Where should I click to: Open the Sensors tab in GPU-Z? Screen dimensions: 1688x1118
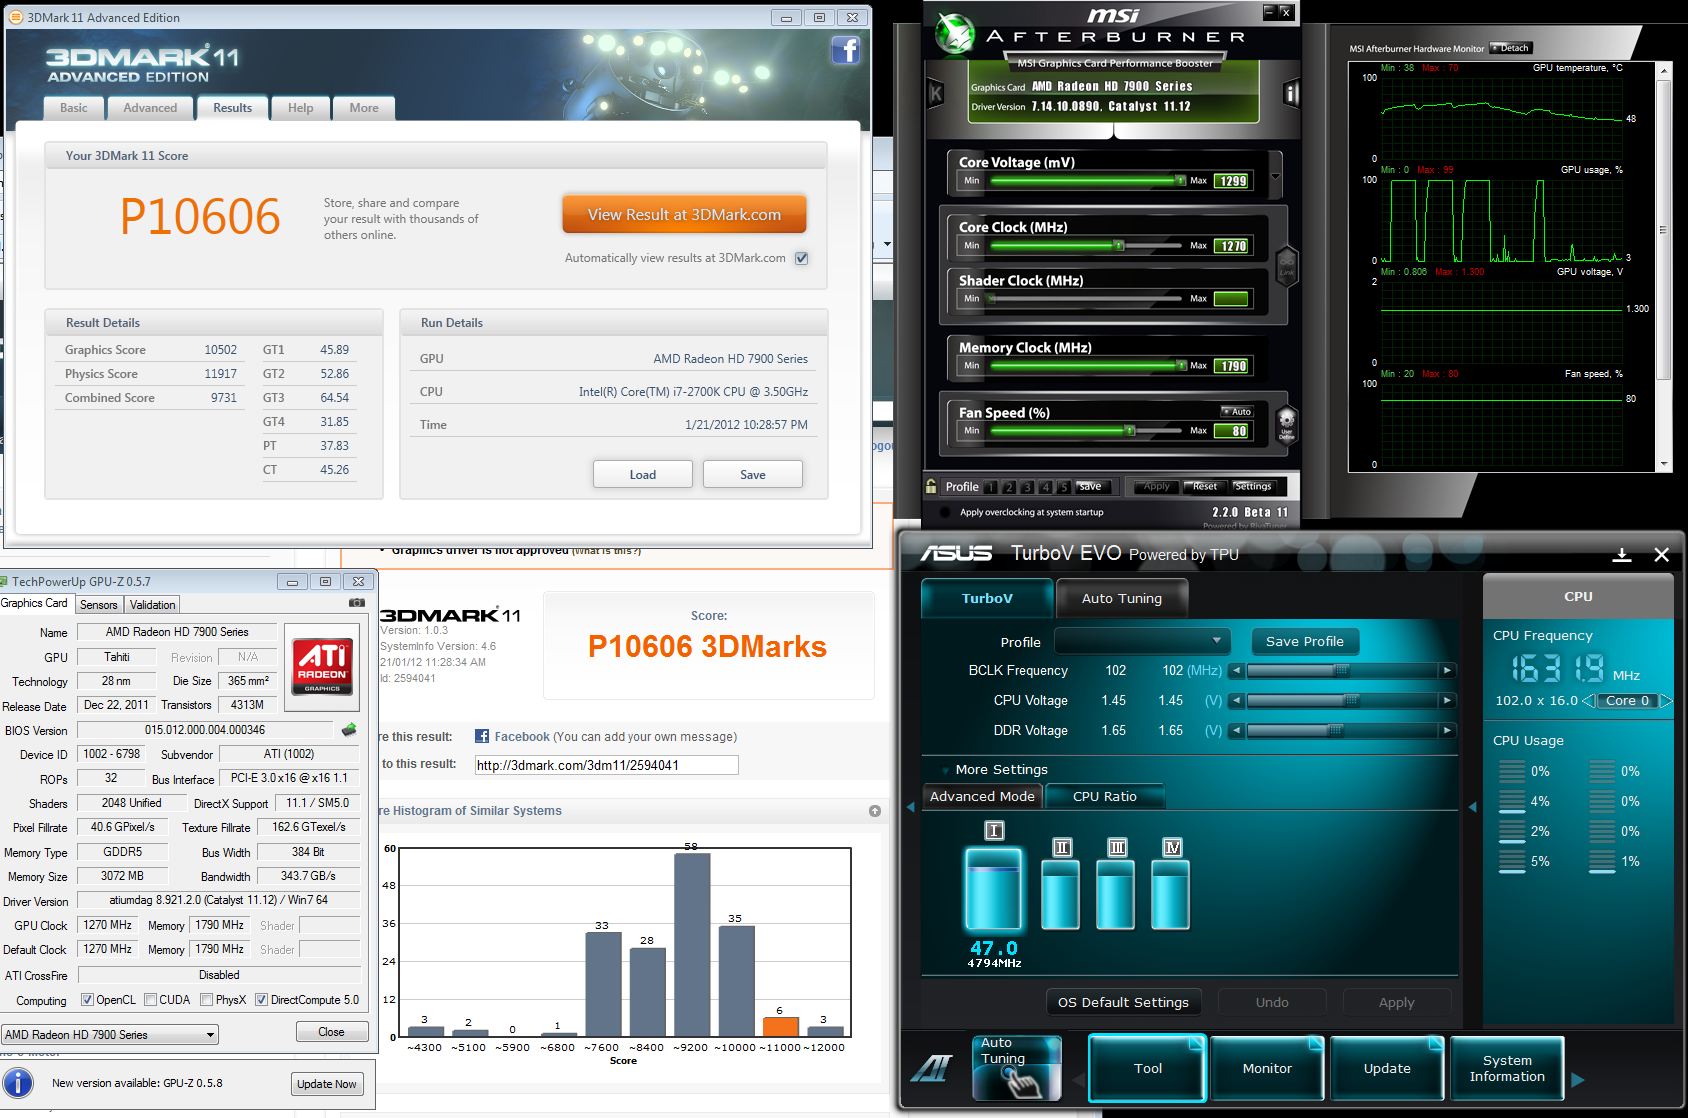[x=99, y=605]
